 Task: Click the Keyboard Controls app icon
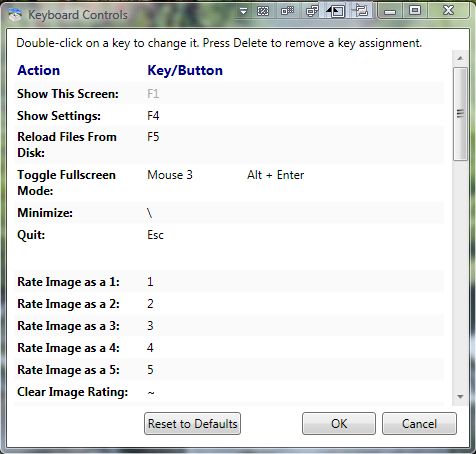[x=15, y=15]
